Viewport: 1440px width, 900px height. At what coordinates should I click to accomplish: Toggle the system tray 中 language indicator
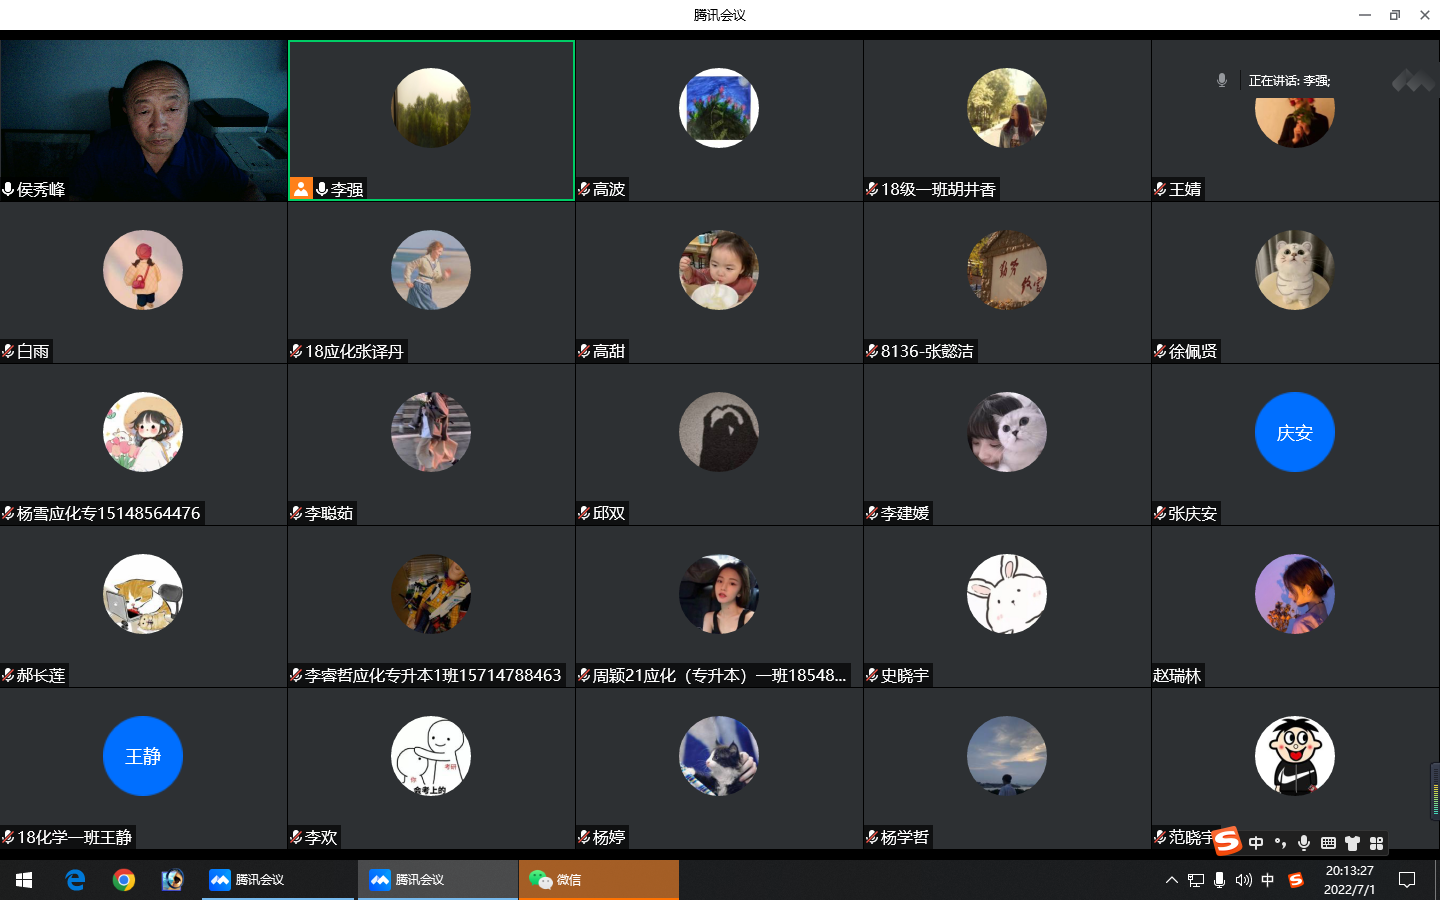(x=1268, y=880)
